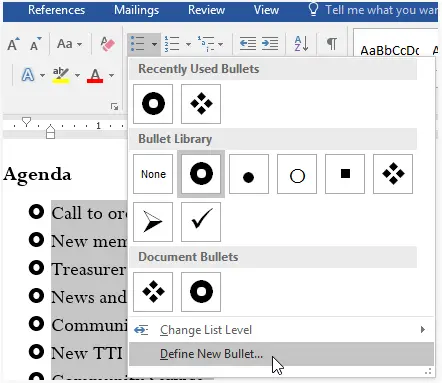Select the square bullet in Bullet Library
Image resolution: width=442 pixels, height=383 pixels.
345,174
